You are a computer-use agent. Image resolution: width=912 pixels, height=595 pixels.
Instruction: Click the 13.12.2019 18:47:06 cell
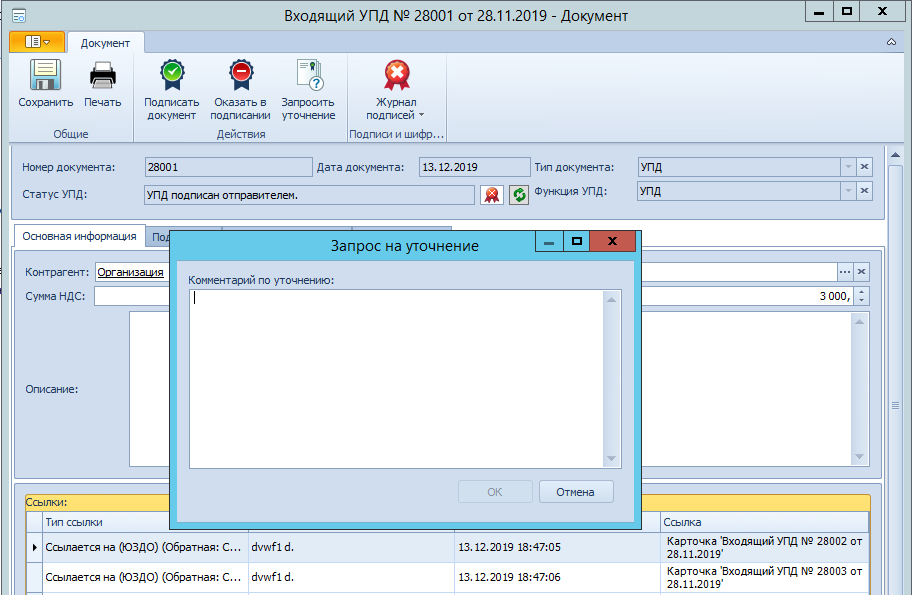557,577
